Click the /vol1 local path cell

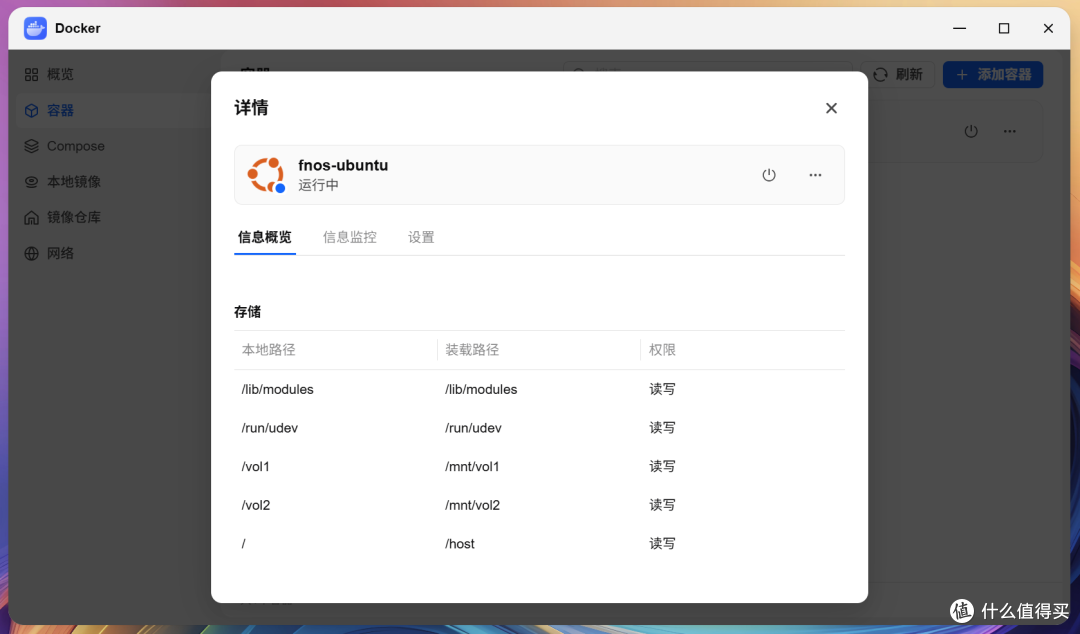pyautogui.click(x=256, y=467)
